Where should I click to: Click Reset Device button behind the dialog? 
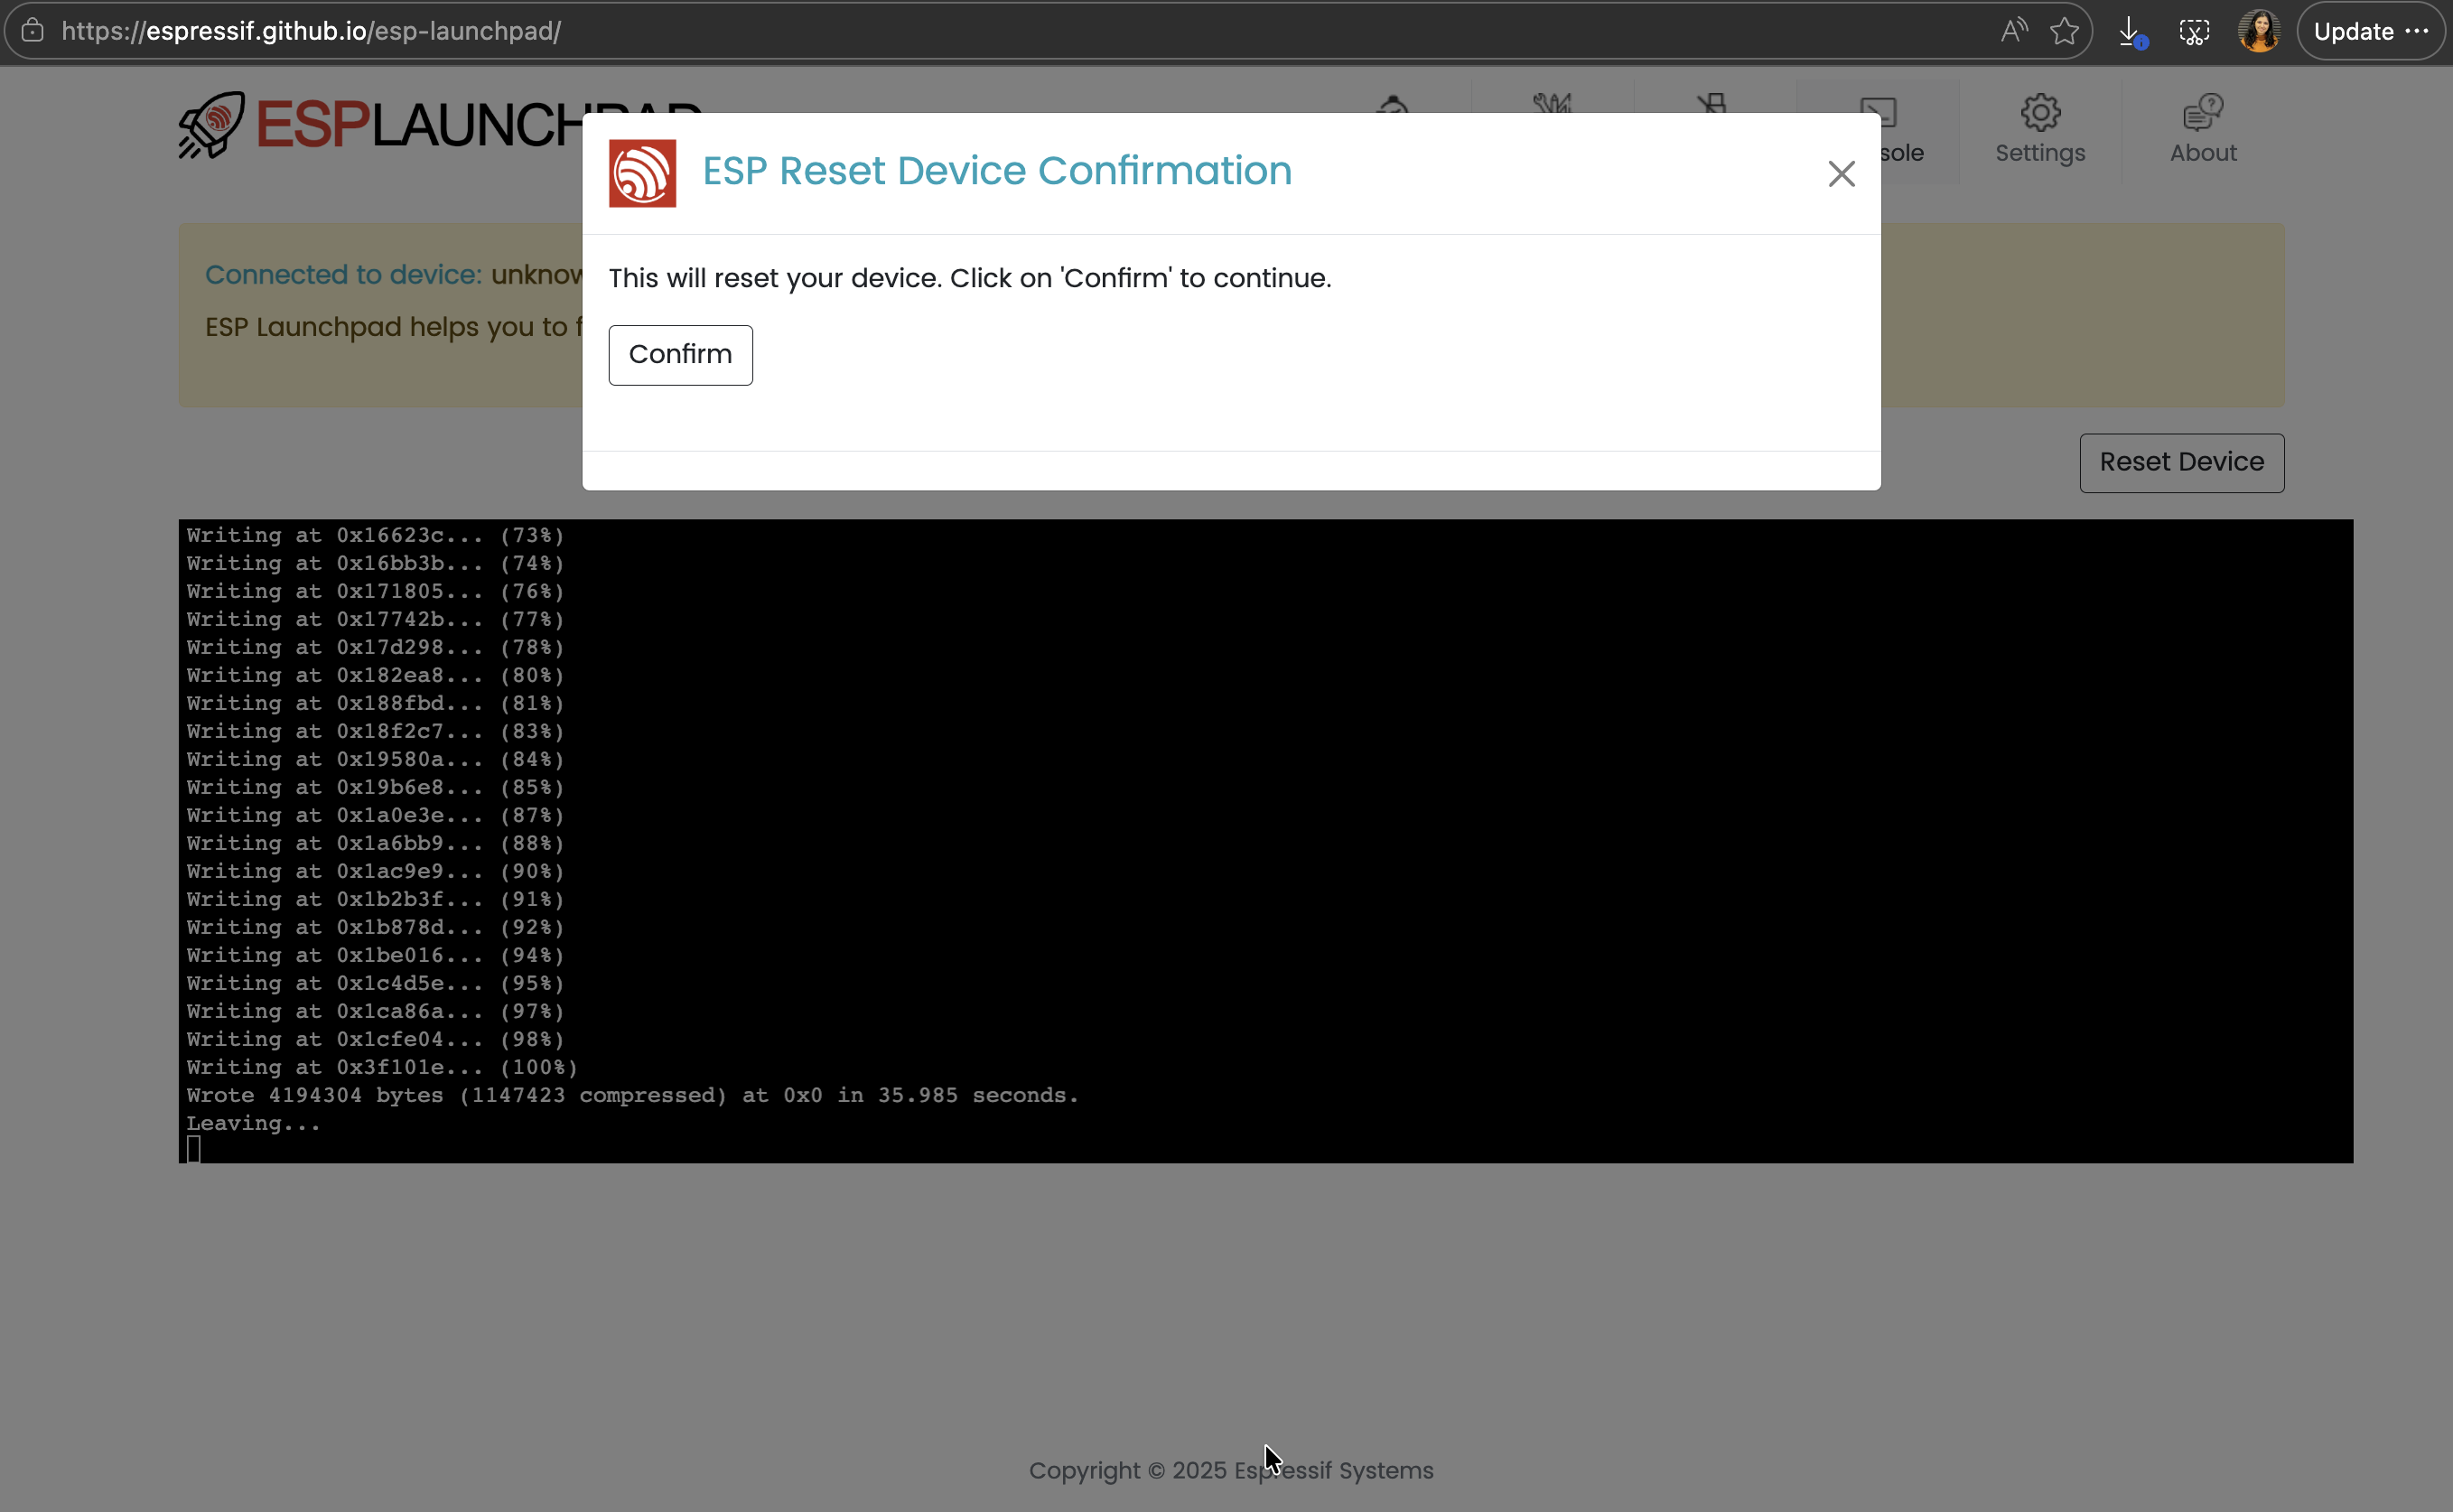2181,462
